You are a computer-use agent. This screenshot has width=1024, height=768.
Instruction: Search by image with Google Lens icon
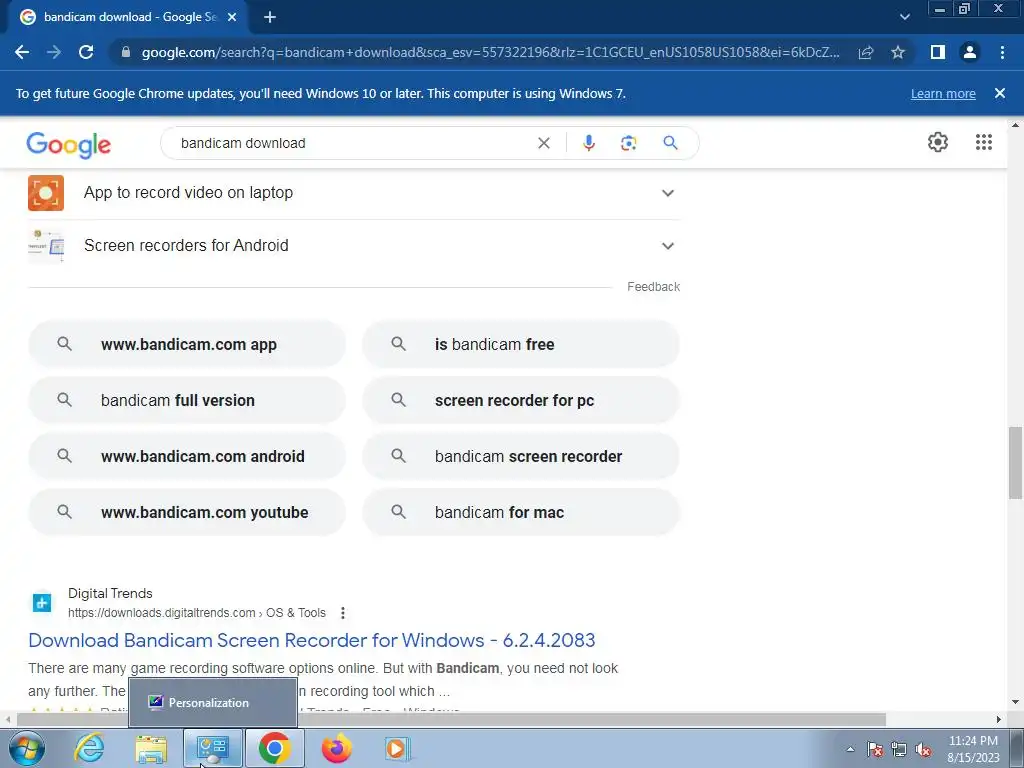pos(628,143)
